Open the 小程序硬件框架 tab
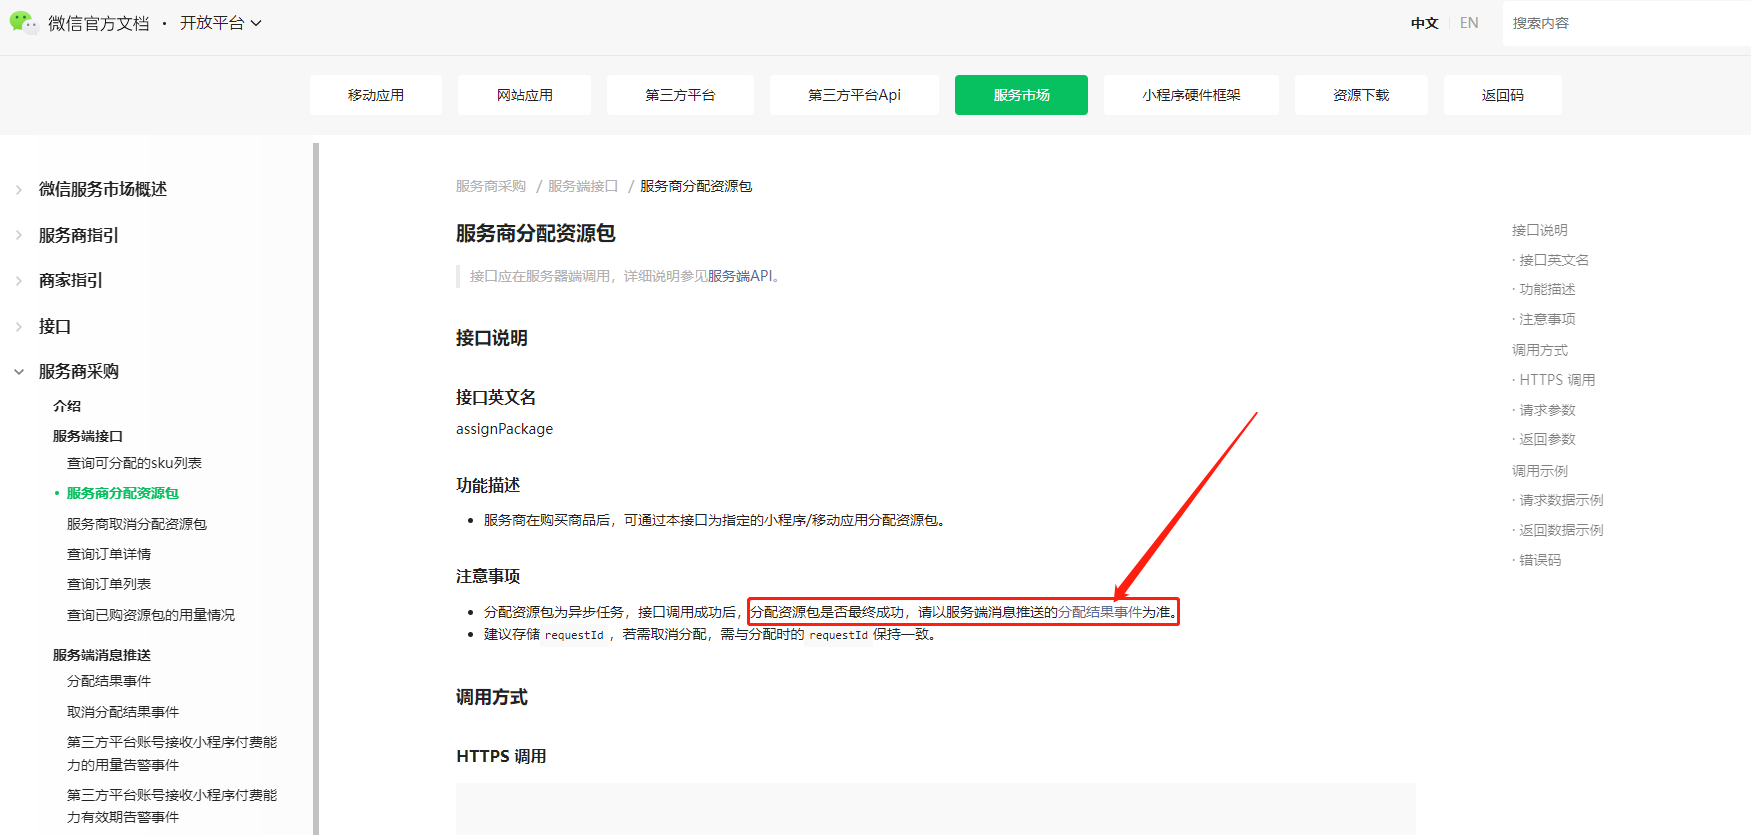The height and width of the screenshot is (835, 1751). [1191, 95]
